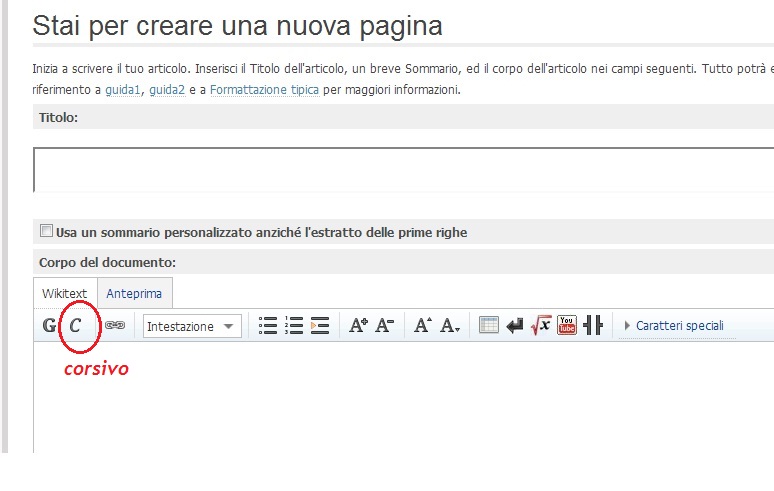The width and height of the screenshot is (774, 491).
Task: Click the bold (G) formatting icon
Action: tap(49, 326)
